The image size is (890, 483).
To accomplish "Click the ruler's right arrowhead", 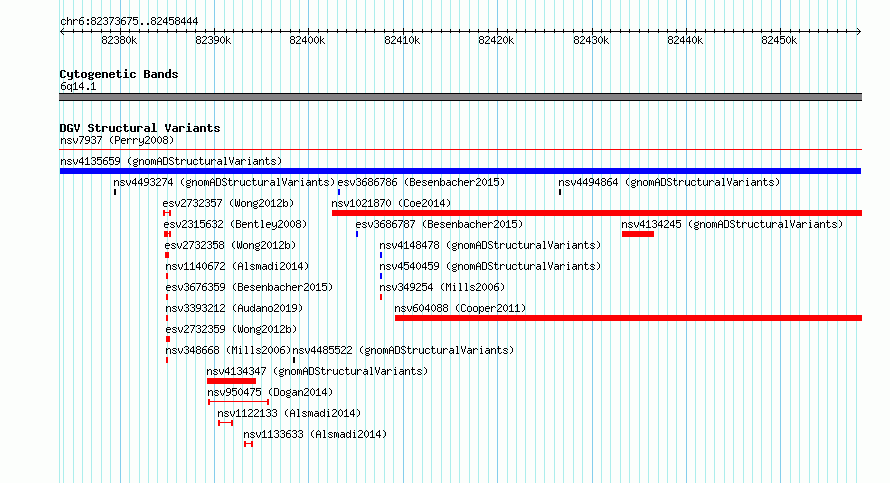I will tap(859, 32).
